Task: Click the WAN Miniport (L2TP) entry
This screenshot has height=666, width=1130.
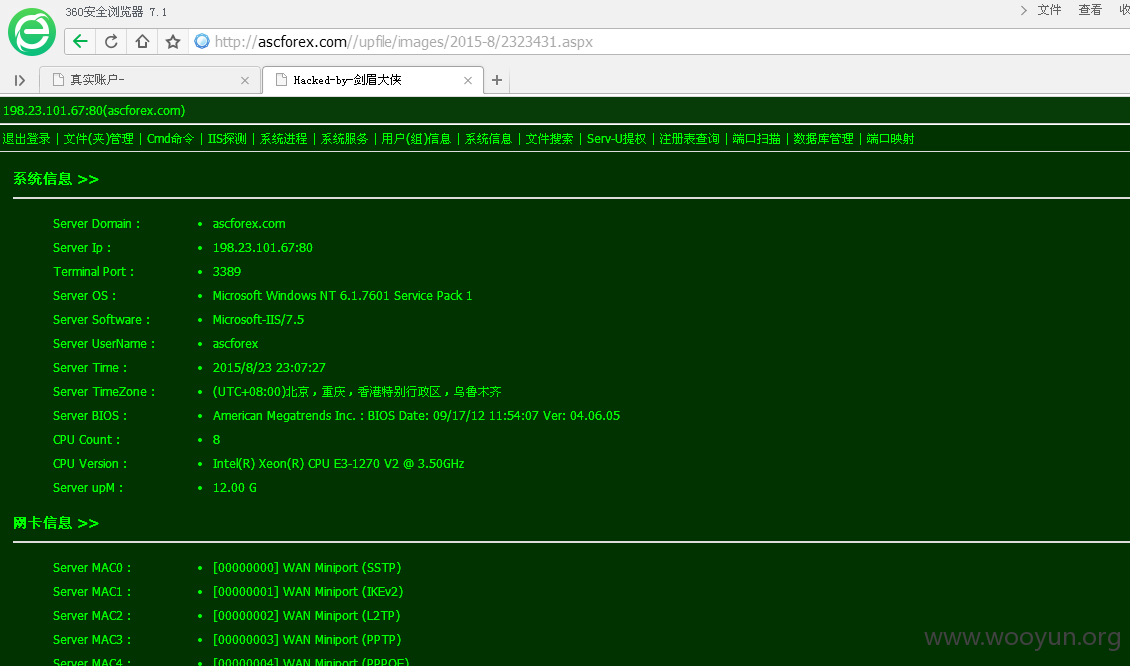Action: point(306,616)
